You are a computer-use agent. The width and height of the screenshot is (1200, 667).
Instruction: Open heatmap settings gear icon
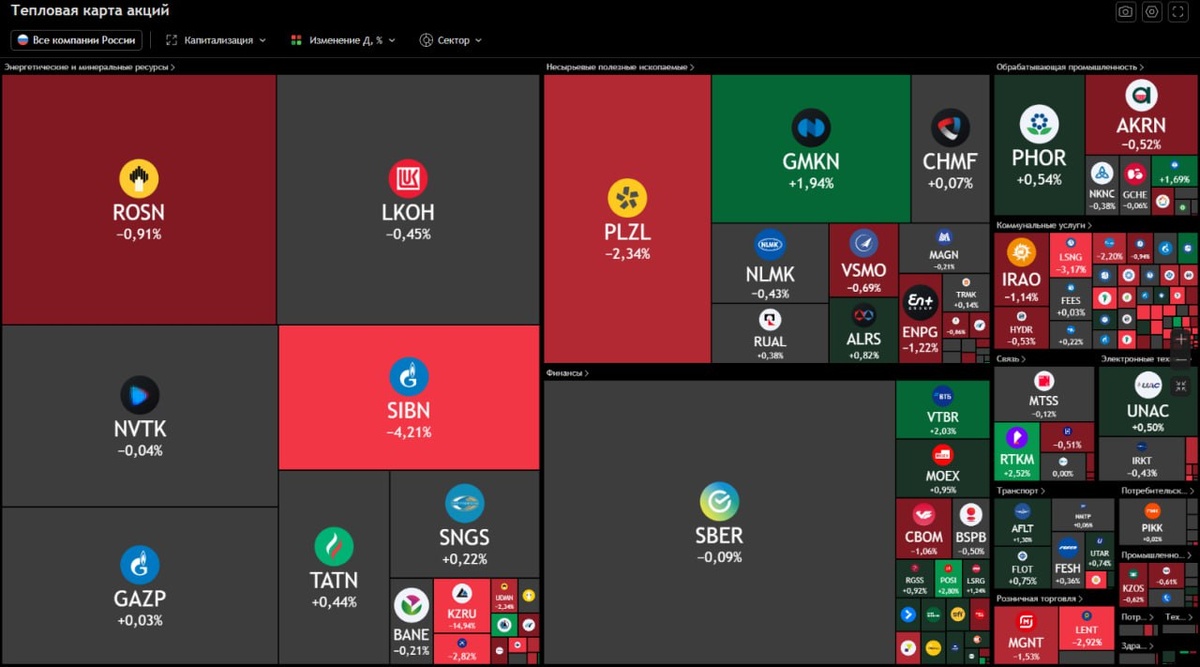click(x=1152, y=12)
